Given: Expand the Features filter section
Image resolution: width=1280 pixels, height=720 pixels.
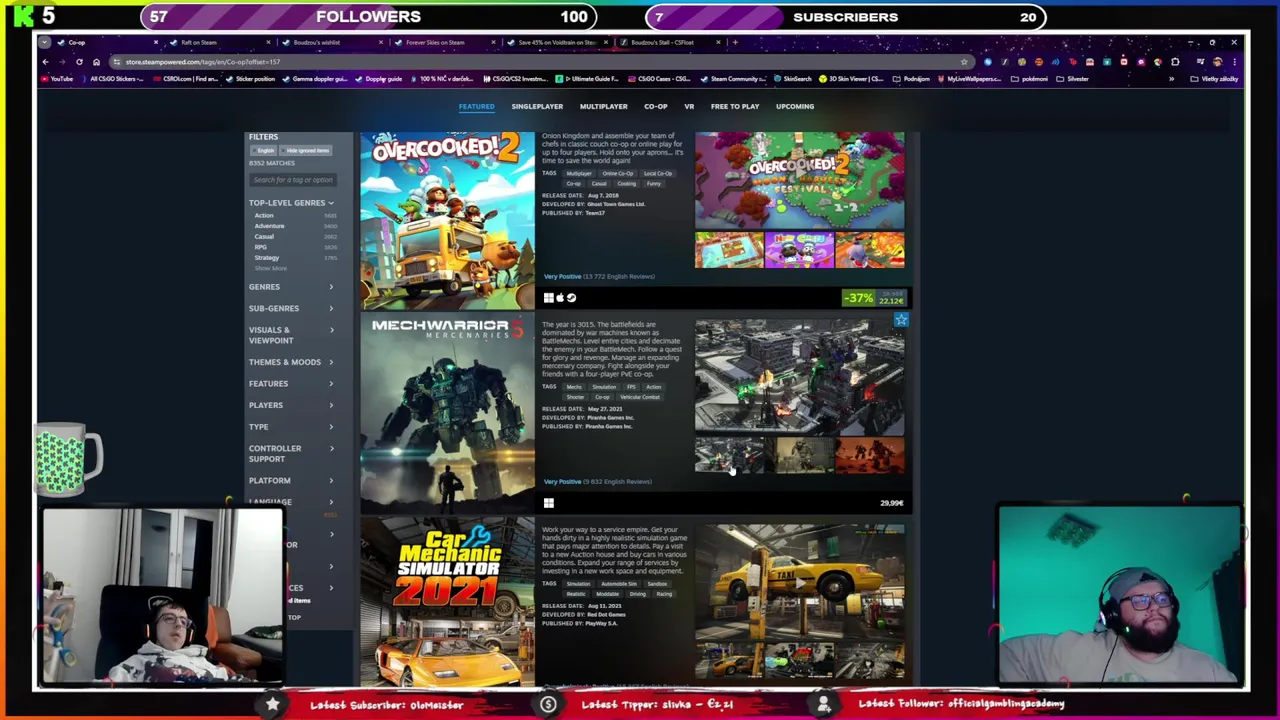Looking at the screenshot, I should pos(291,384).
